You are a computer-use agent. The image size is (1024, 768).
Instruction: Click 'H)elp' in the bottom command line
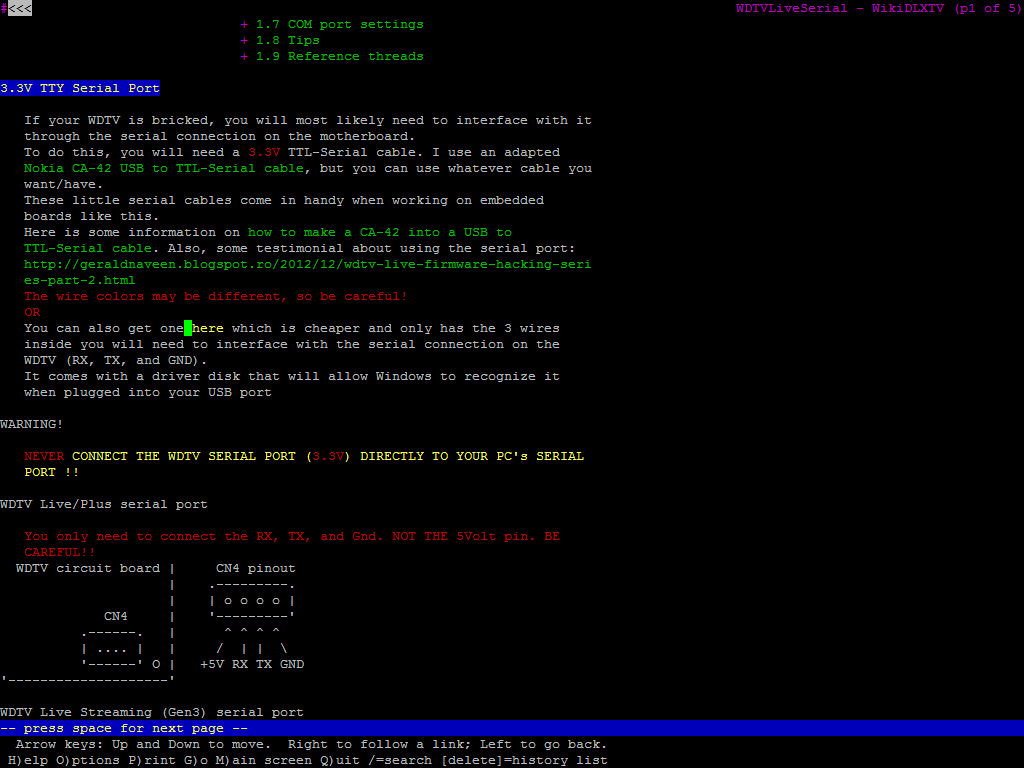[27, 760]
